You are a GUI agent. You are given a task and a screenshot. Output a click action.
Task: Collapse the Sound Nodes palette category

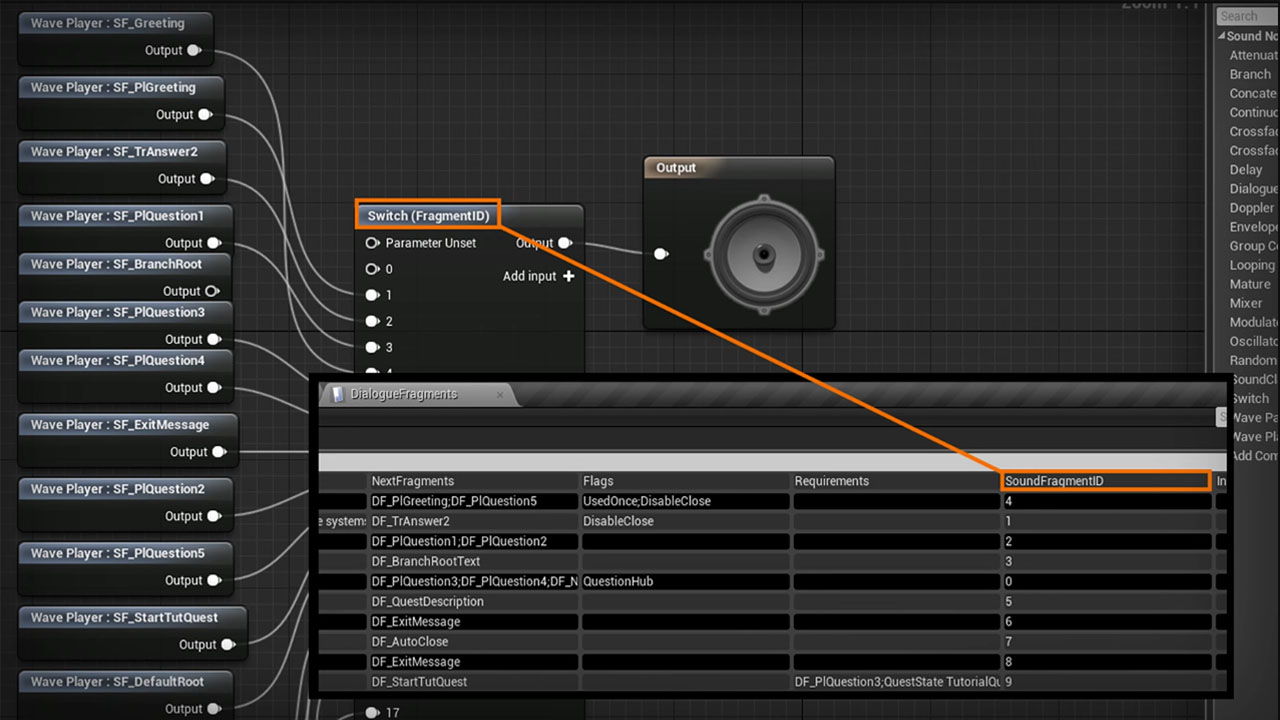click(x=1222, y=36)
